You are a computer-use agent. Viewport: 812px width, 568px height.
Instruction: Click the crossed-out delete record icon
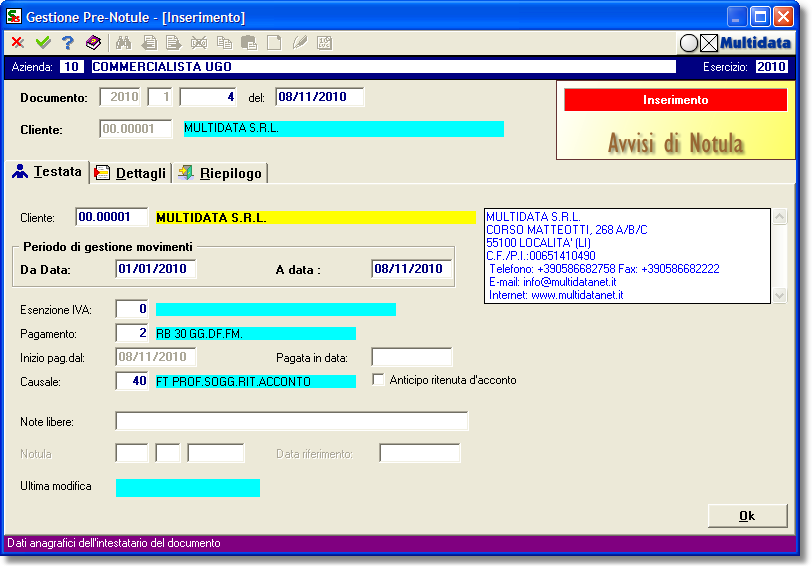(x=199, y=42)
